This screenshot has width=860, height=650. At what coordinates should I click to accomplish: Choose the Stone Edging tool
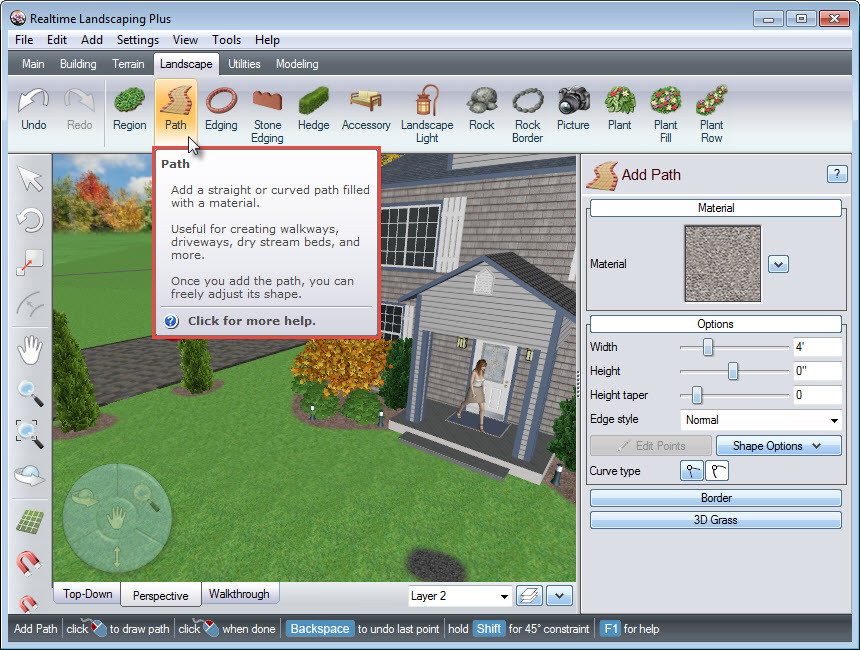(x=267, y=115)
